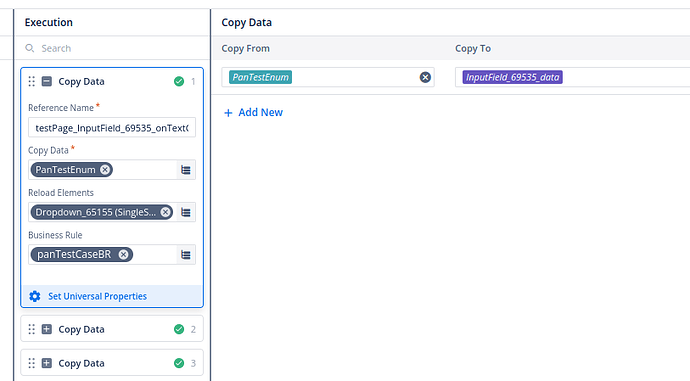Click the search magnifier icon in Execution
Screen dimensions: 690x381
click(29, 48)
